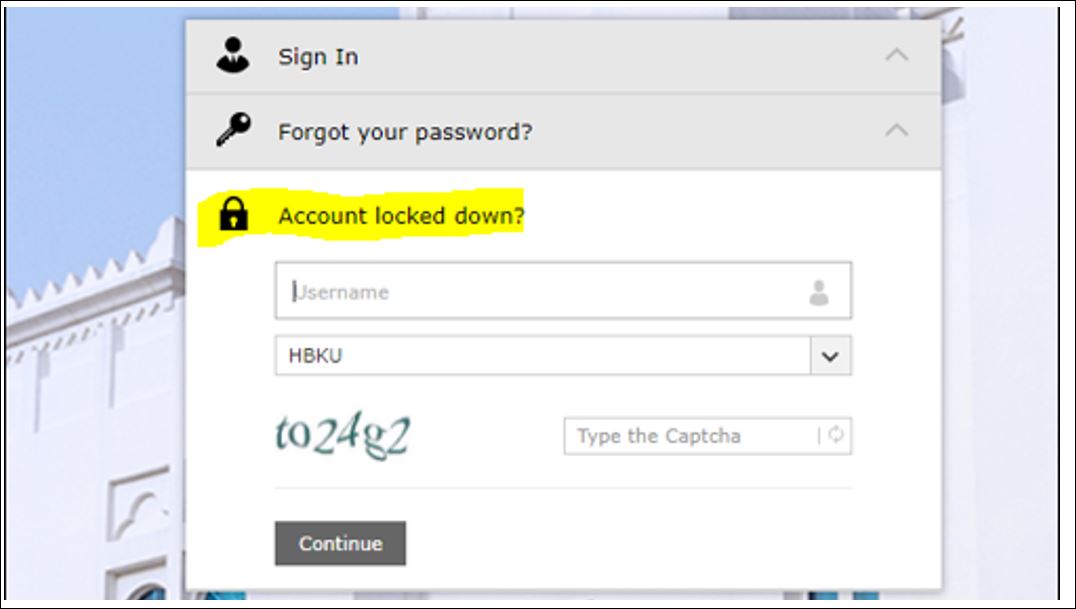Click the key icon beside Forgot your password
Screen dimensions: 1076x609
tap(233, 129)
